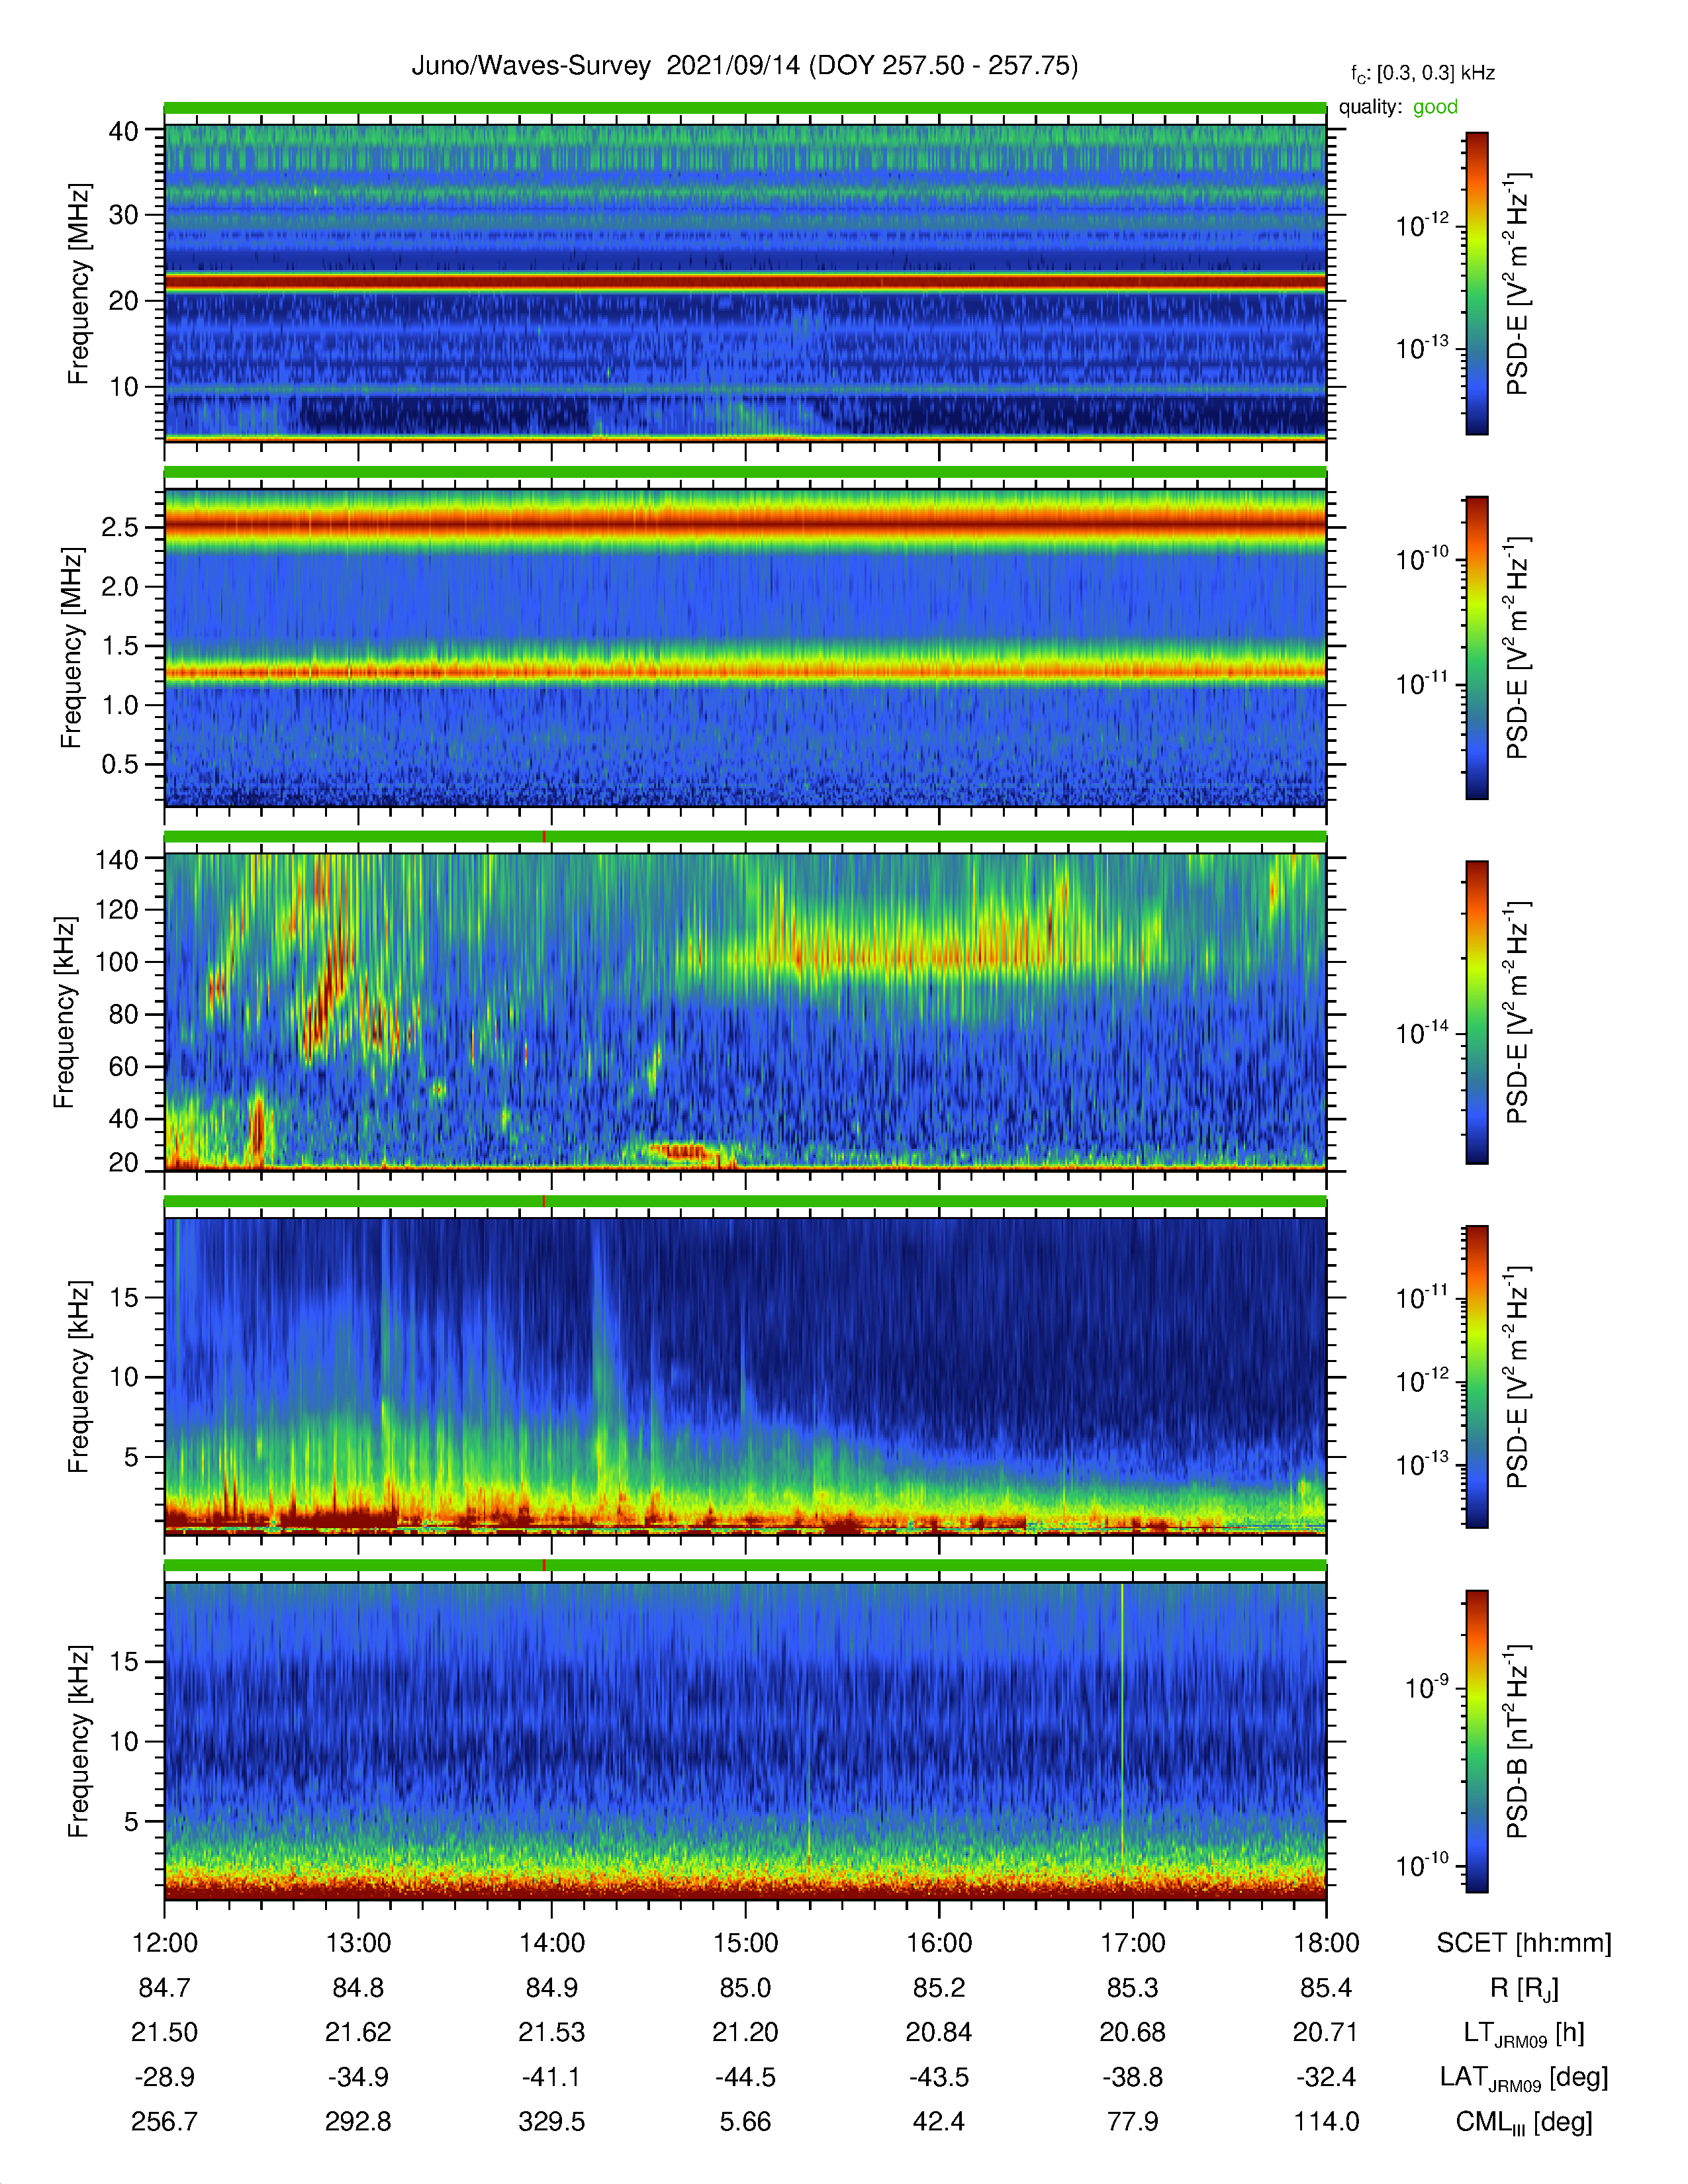Click the 12:00 SCET time label
Image resolution: width=1688 pixels, height=2184 pixels.
[165, 1943]
